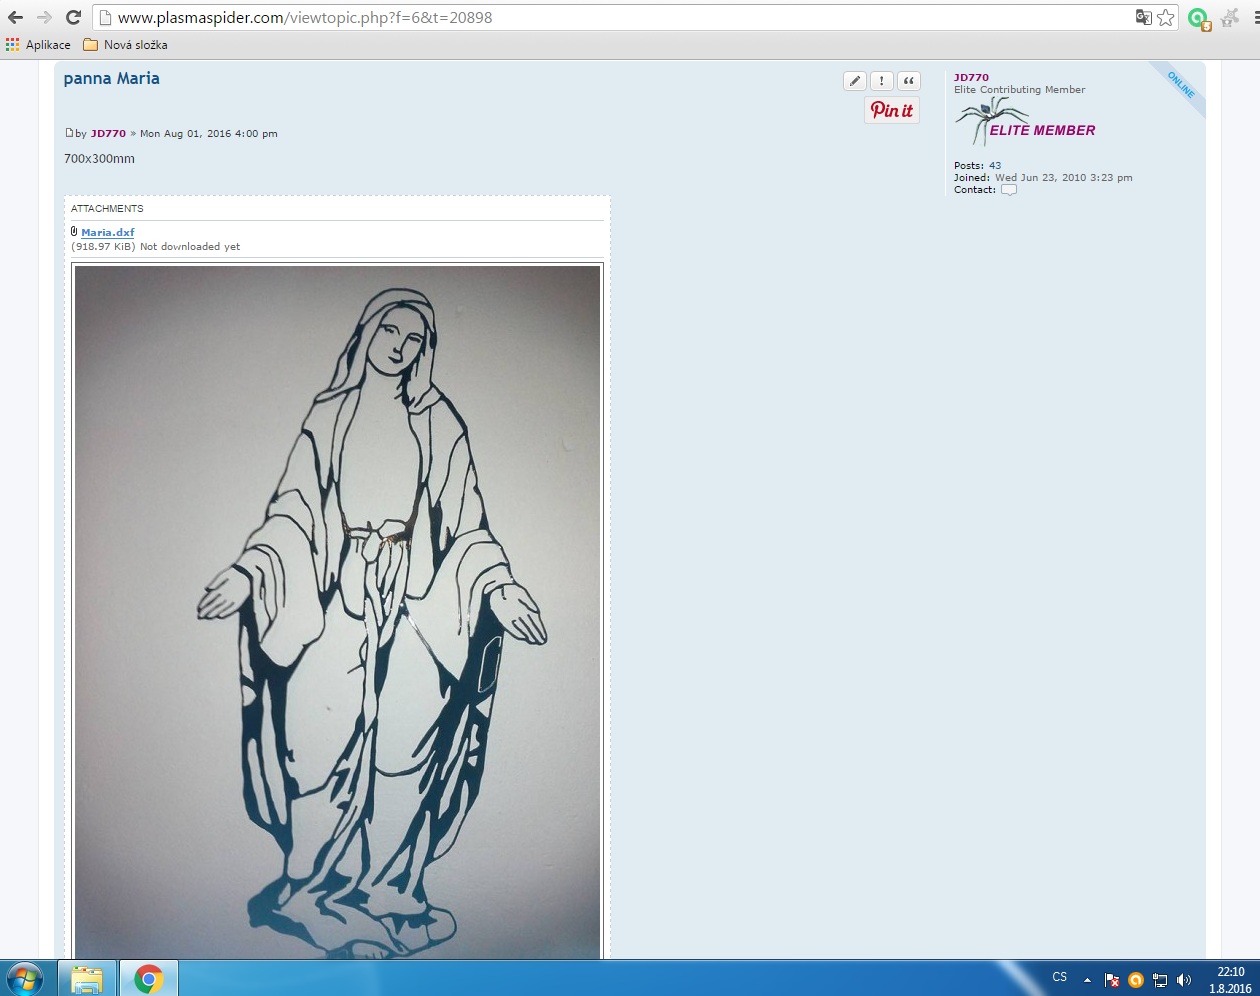Open the Chrome hamburger menu
1260x996 pixels.
(x=1254, y=17)
